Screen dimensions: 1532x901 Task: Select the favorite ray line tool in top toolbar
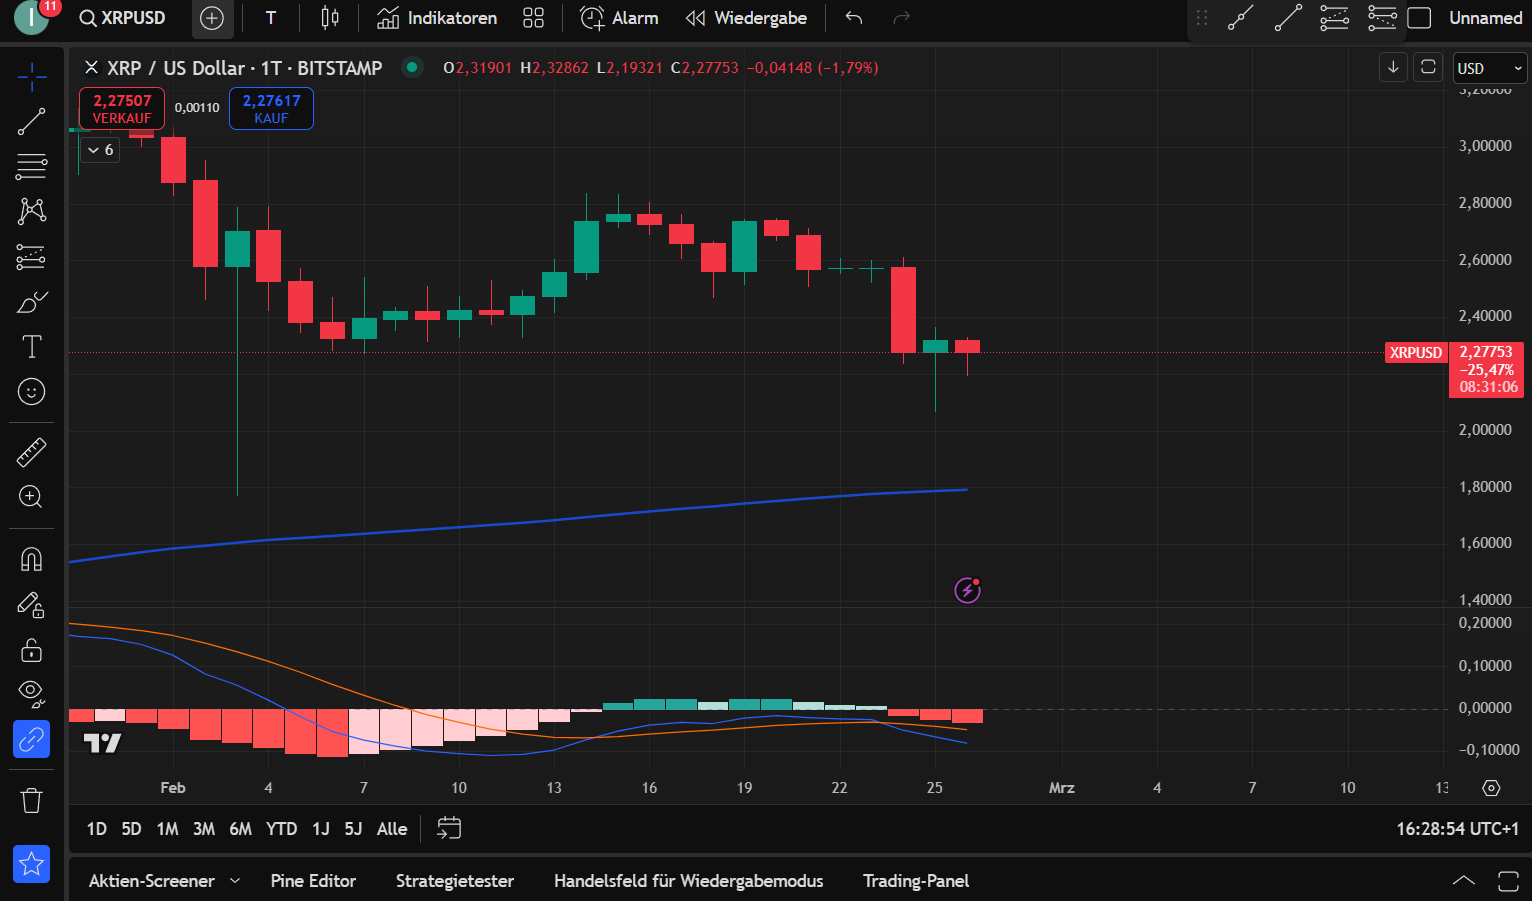click(x=1241, y=18)
